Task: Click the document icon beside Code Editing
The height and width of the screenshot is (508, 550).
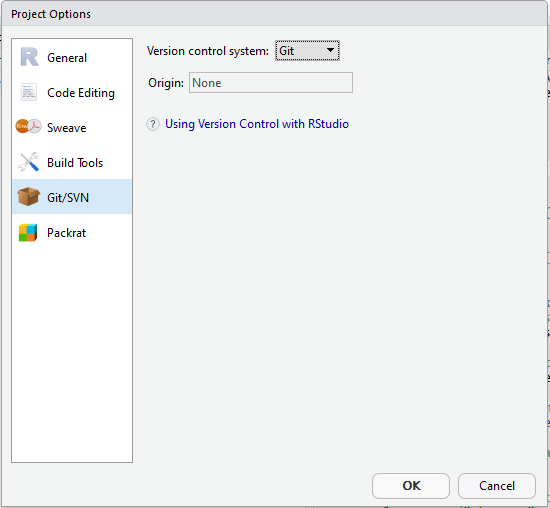Action: [28, 92]
